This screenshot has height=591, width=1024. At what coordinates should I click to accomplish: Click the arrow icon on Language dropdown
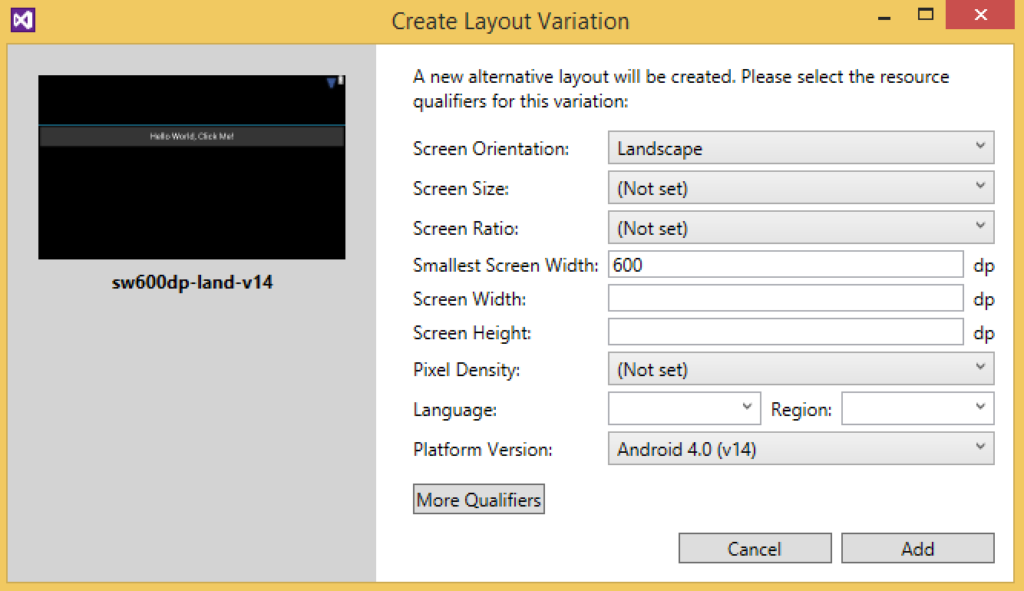(x=749, y=408)
